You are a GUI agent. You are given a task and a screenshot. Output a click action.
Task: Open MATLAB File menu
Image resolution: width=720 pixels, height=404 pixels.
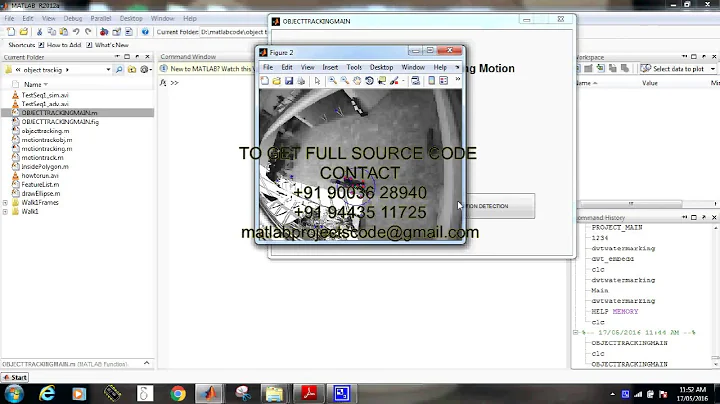click(x=9, y=18)
